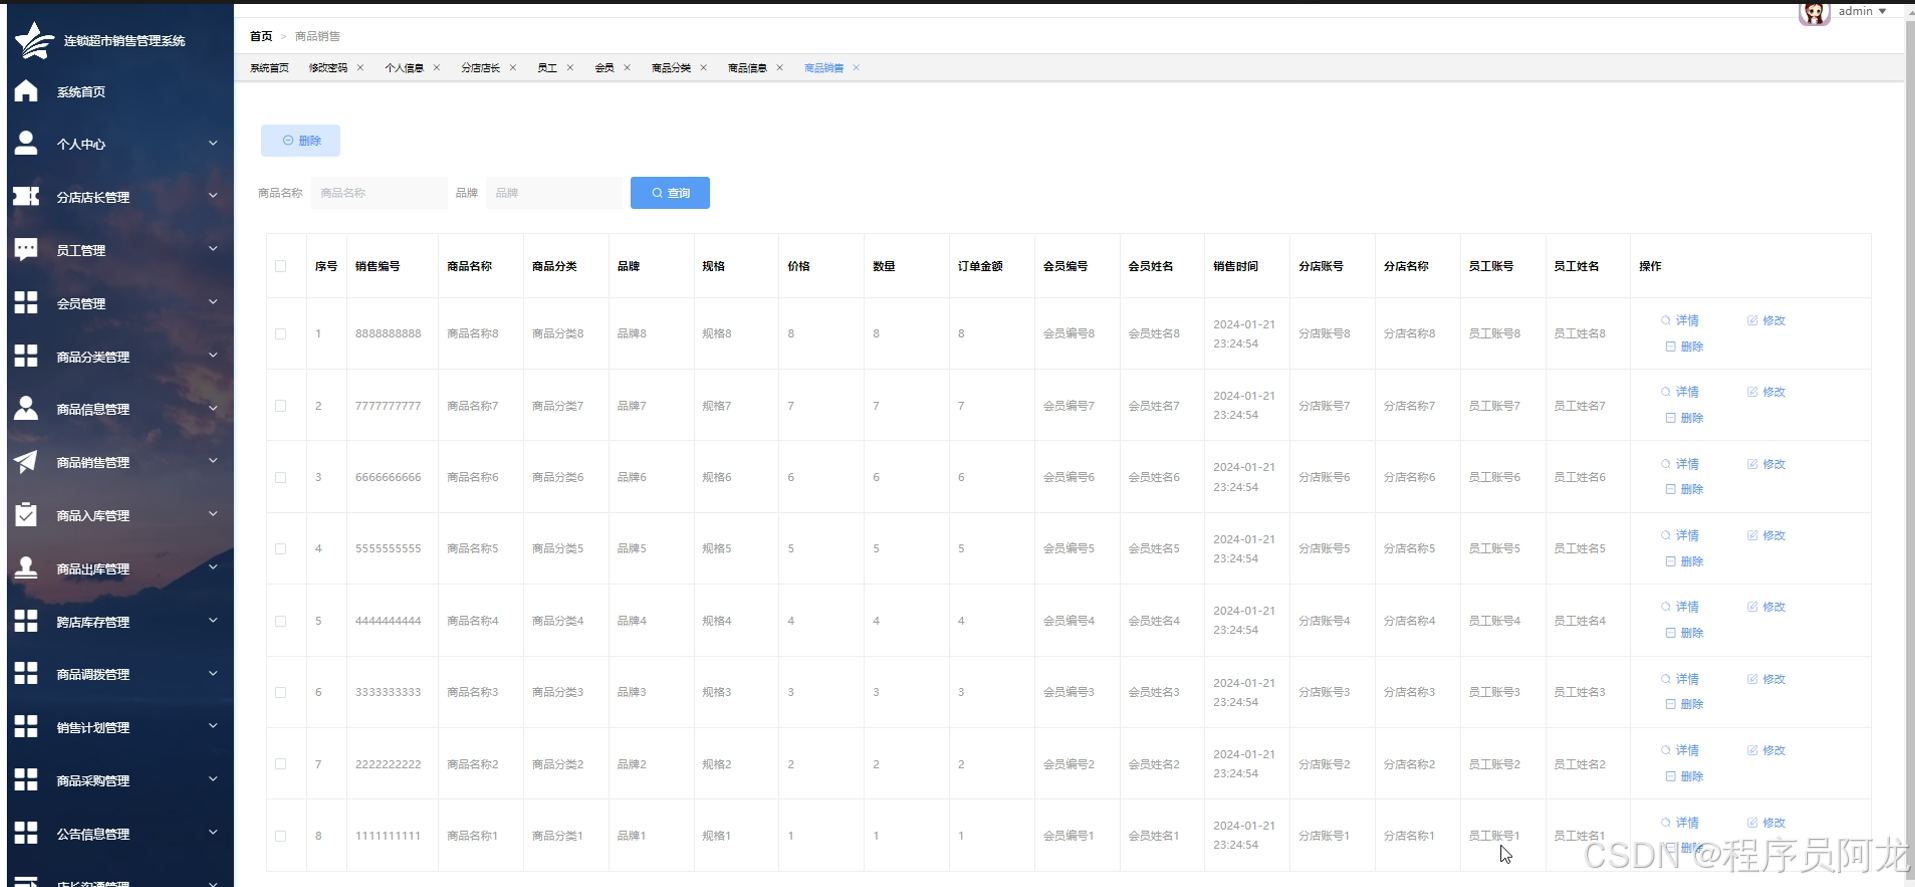Click 删除 for 商品名称6 row
The image size is (1915, 887).
1684,489
